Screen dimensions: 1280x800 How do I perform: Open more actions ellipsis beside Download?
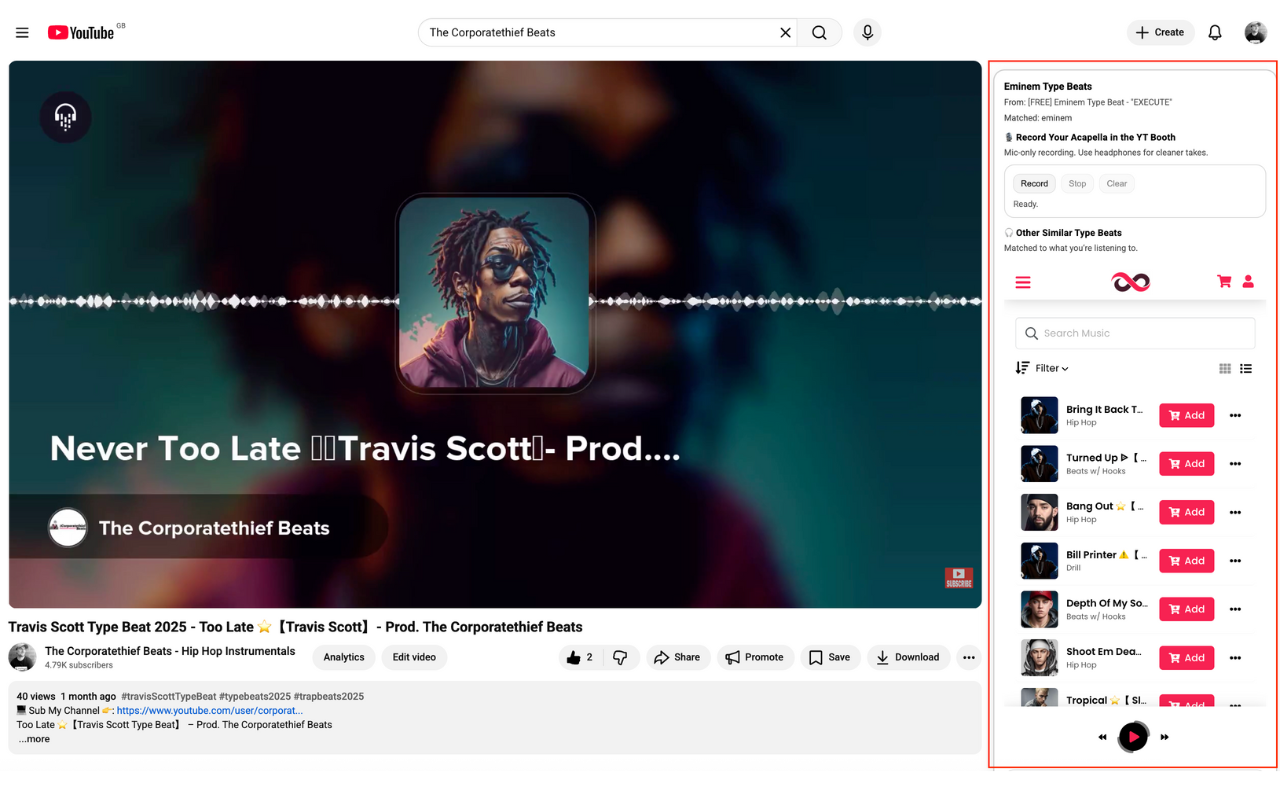(968, 657)
